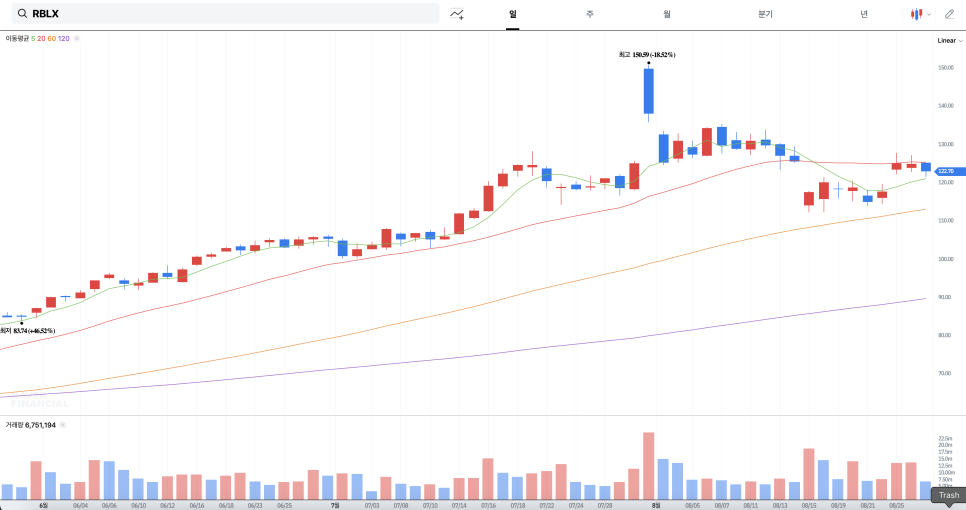Open the add-indicator line chart icon
This screenshot has height=510, width=966.
tap(457, 14)
